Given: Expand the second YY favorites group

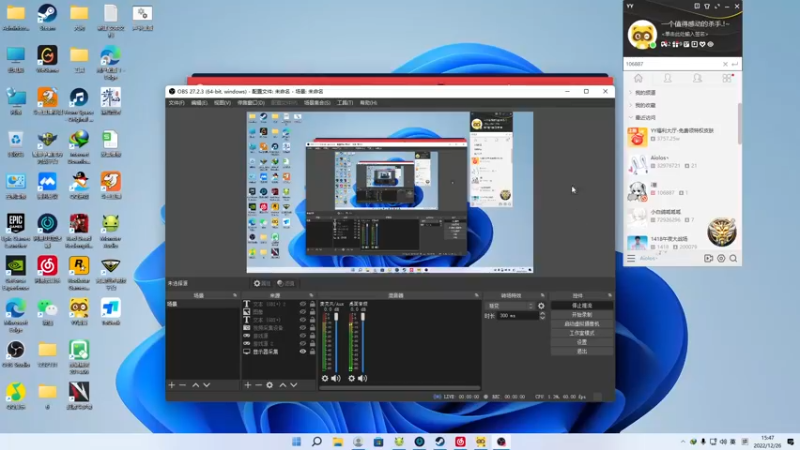Looking at the screenshot, I should pyautogui.click(x=631, y=105).
